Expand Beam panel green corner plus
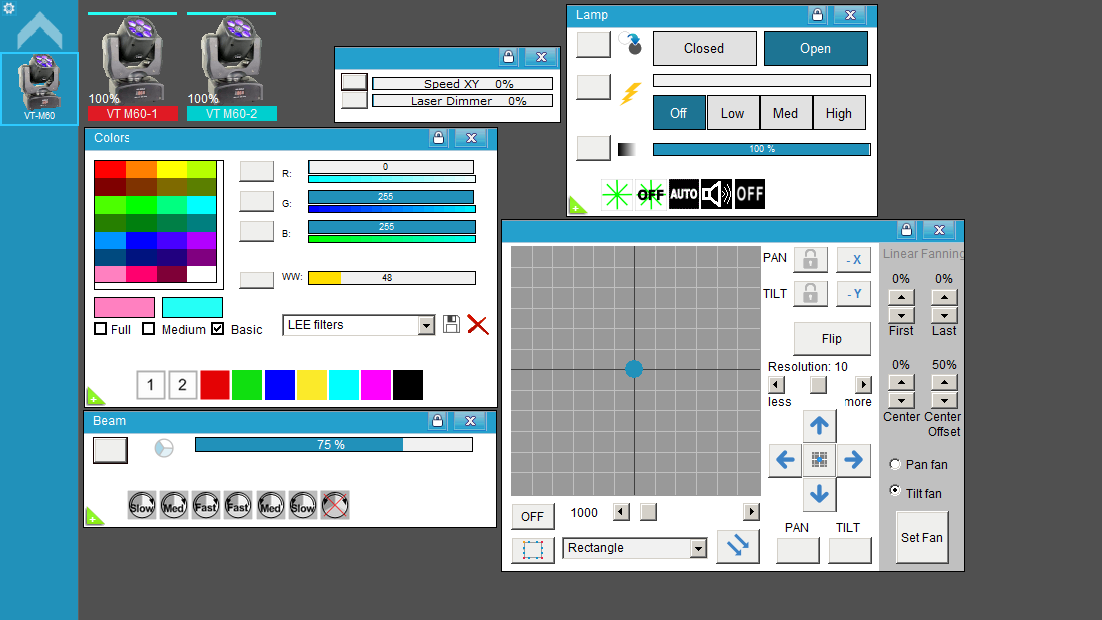Viewport: 1102px width, 620px height. coord(94,517)
